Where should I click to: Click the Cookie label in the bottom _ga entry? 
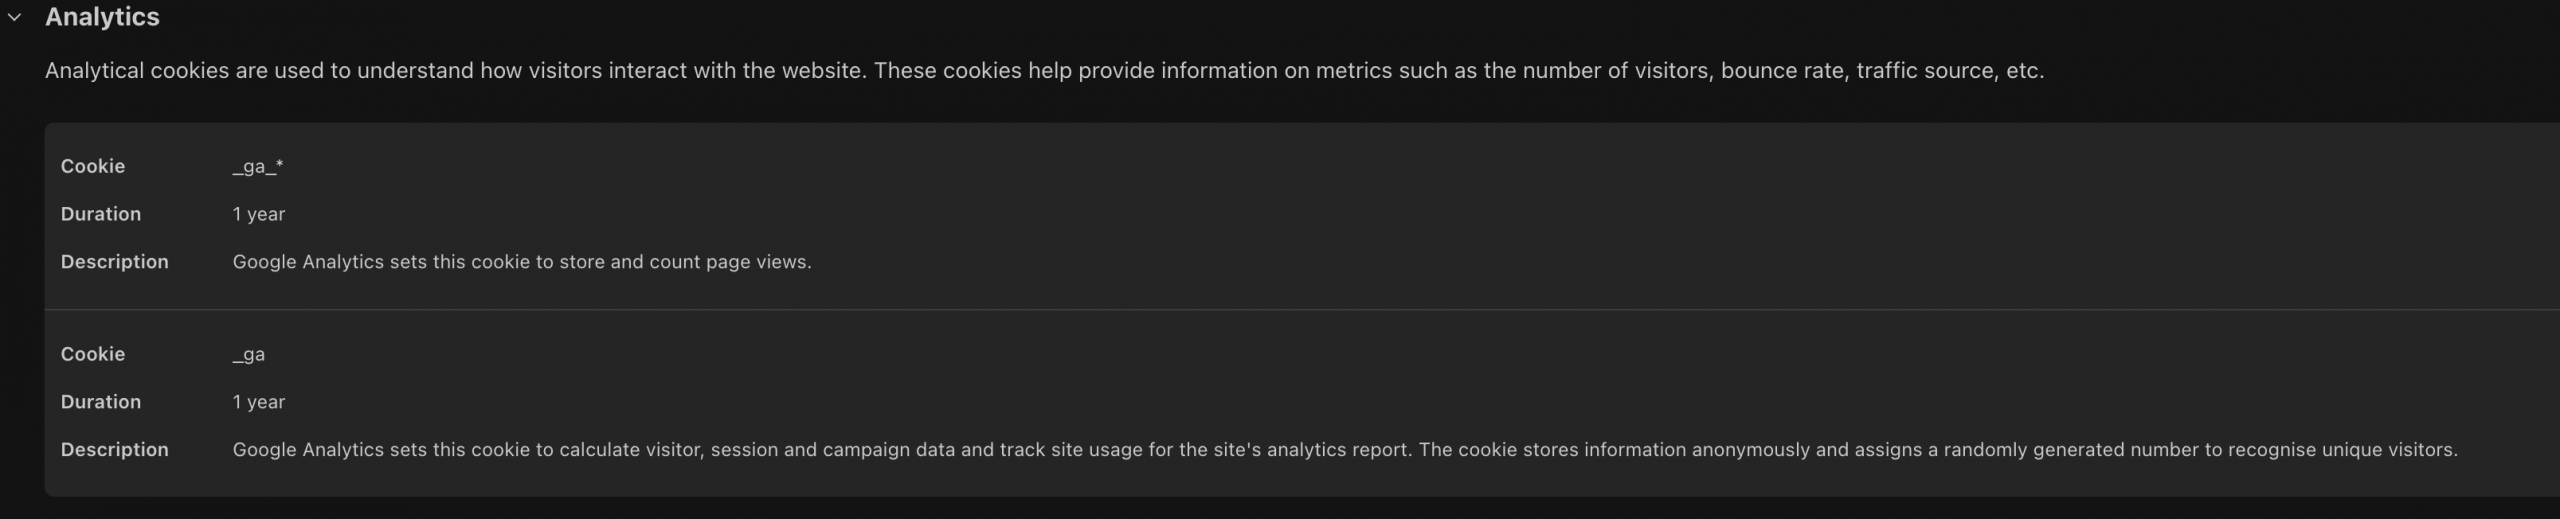coord(93,354)
